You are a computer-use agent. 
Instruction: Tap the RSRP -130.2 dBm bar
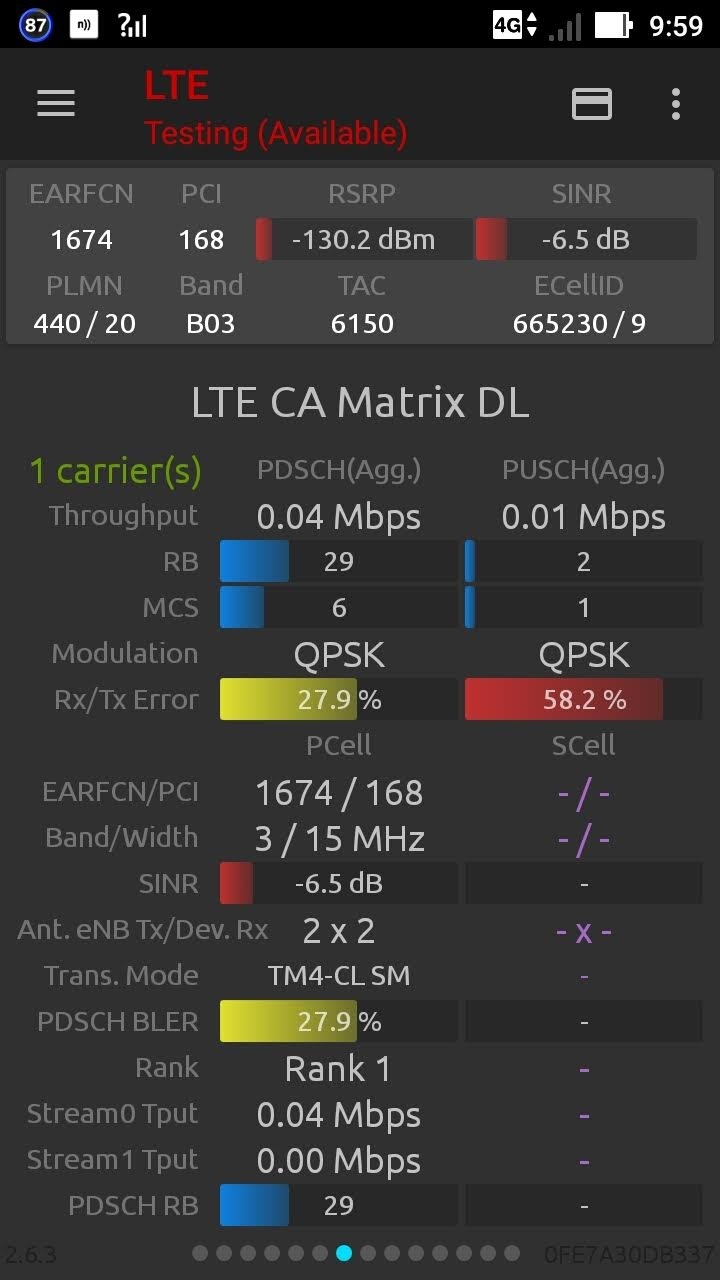[363, 240]
